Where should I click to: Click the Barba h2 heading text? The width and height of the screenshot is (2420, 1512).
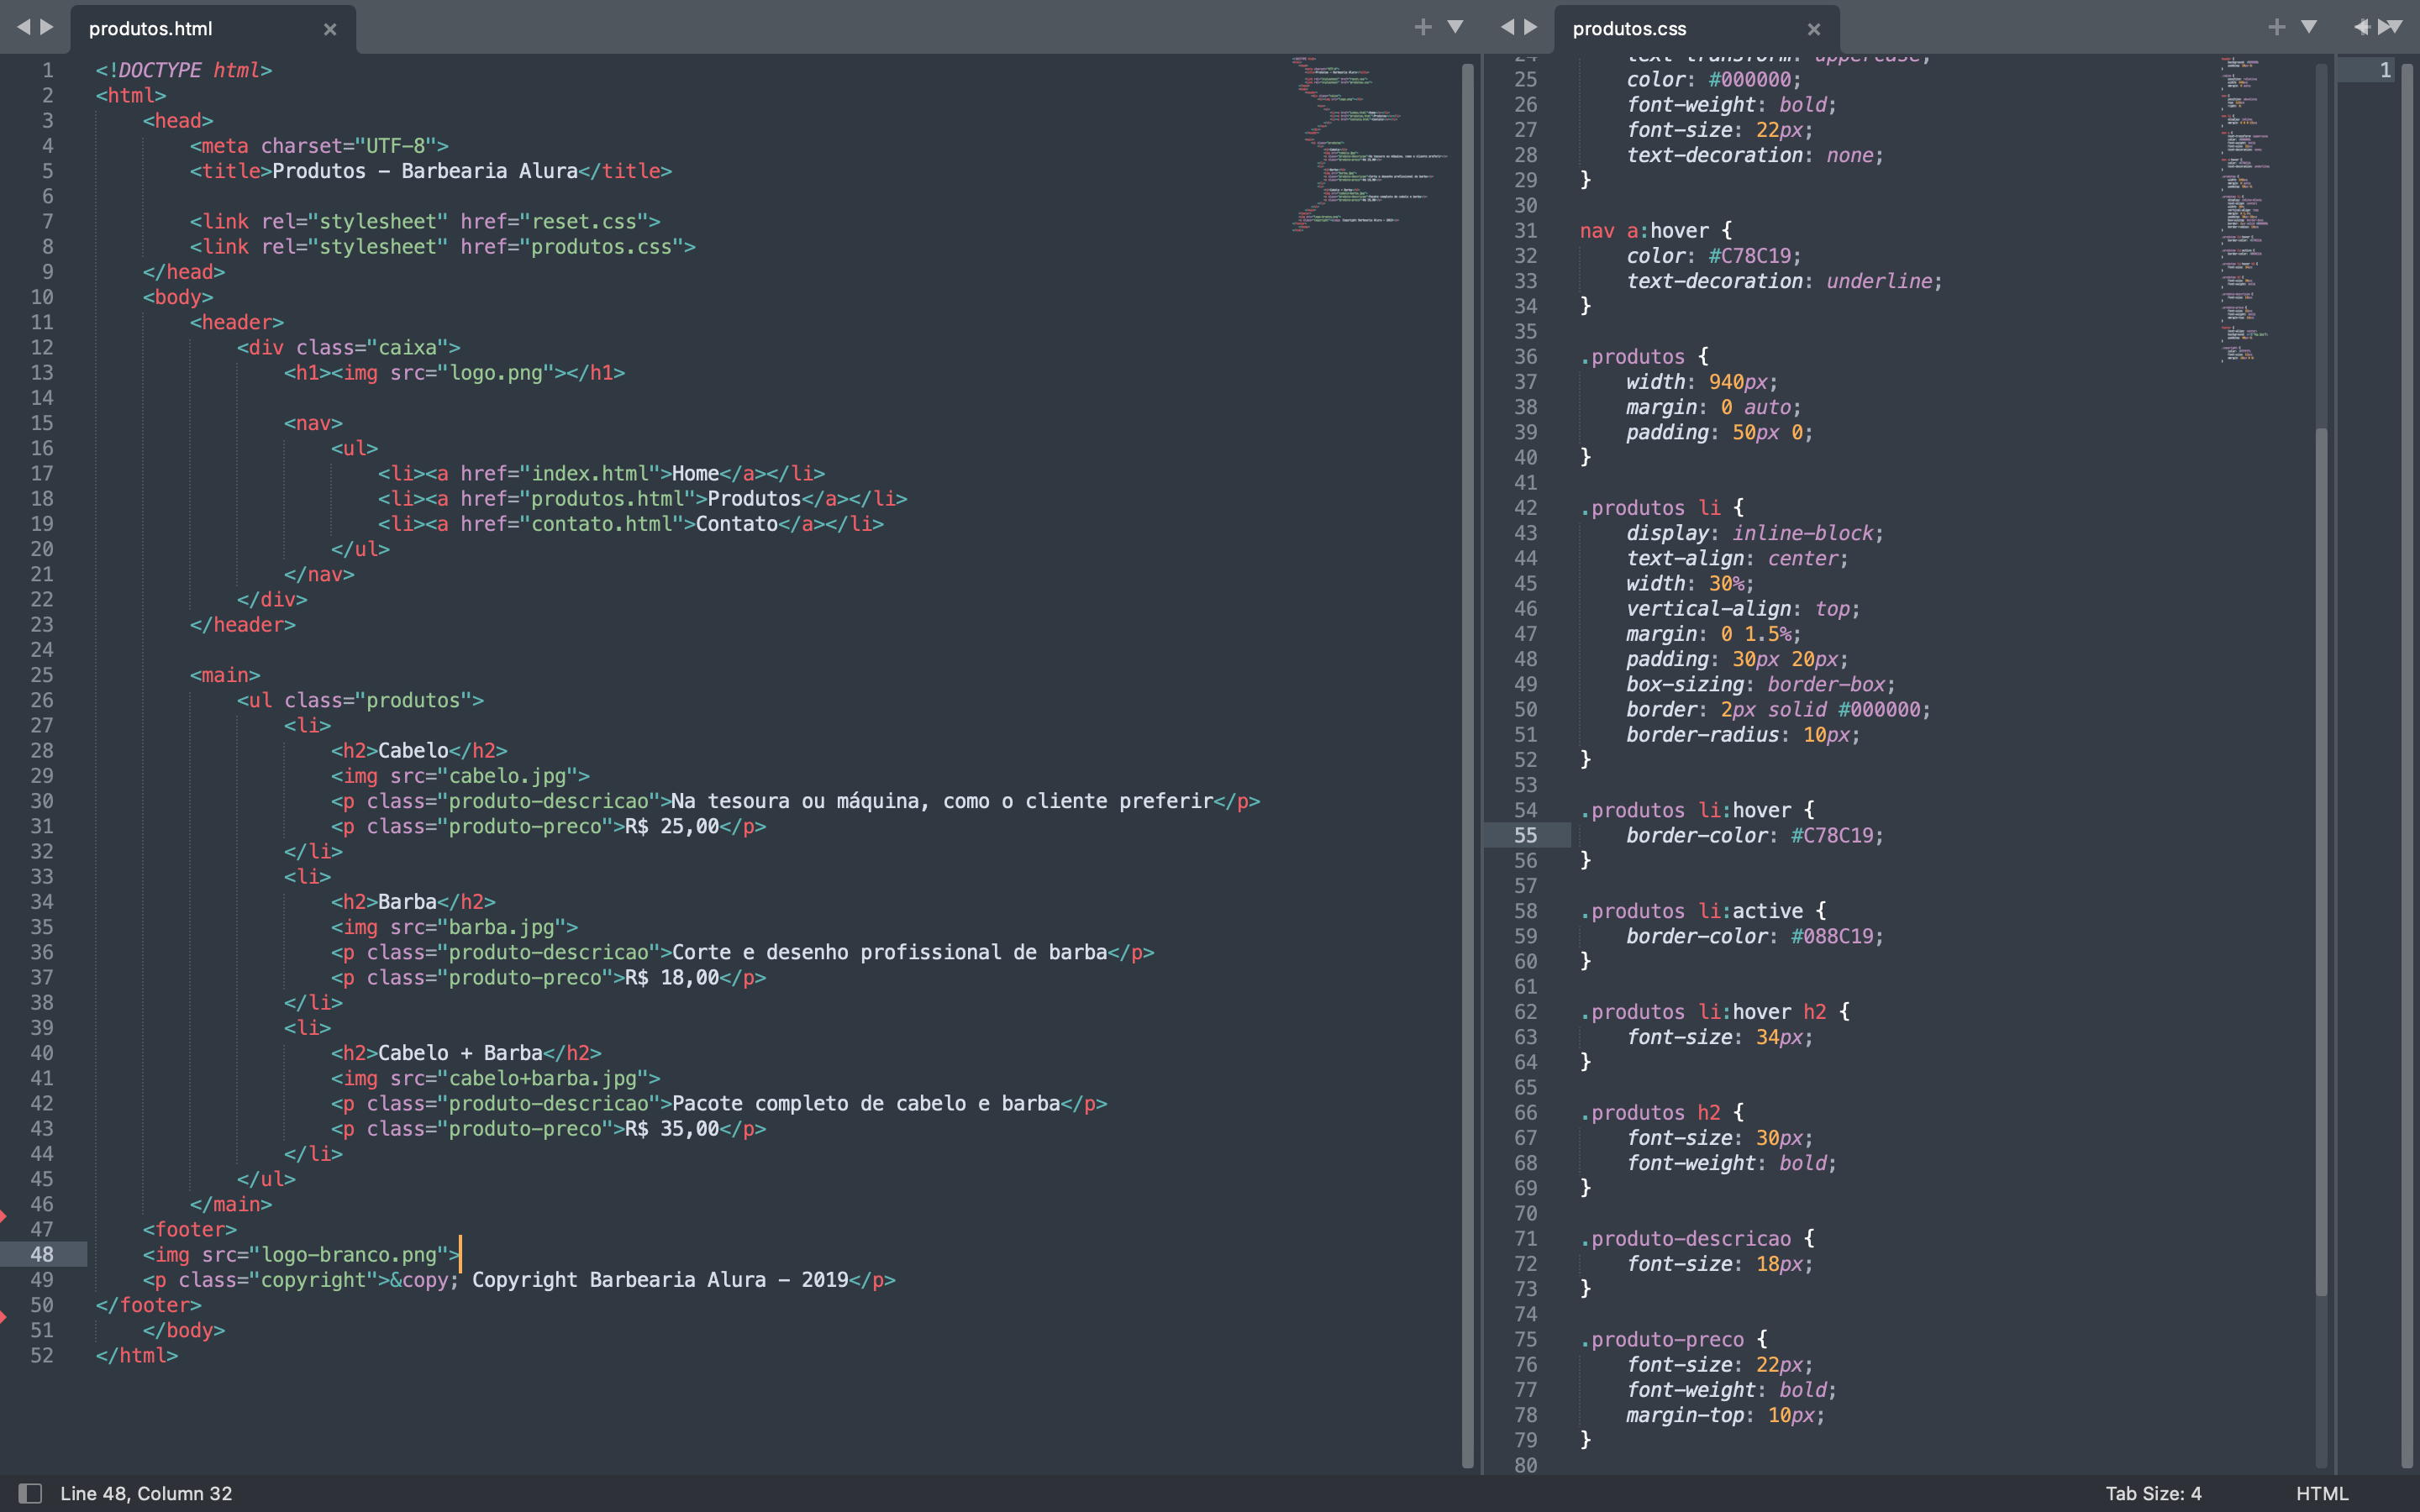(407, 901)
